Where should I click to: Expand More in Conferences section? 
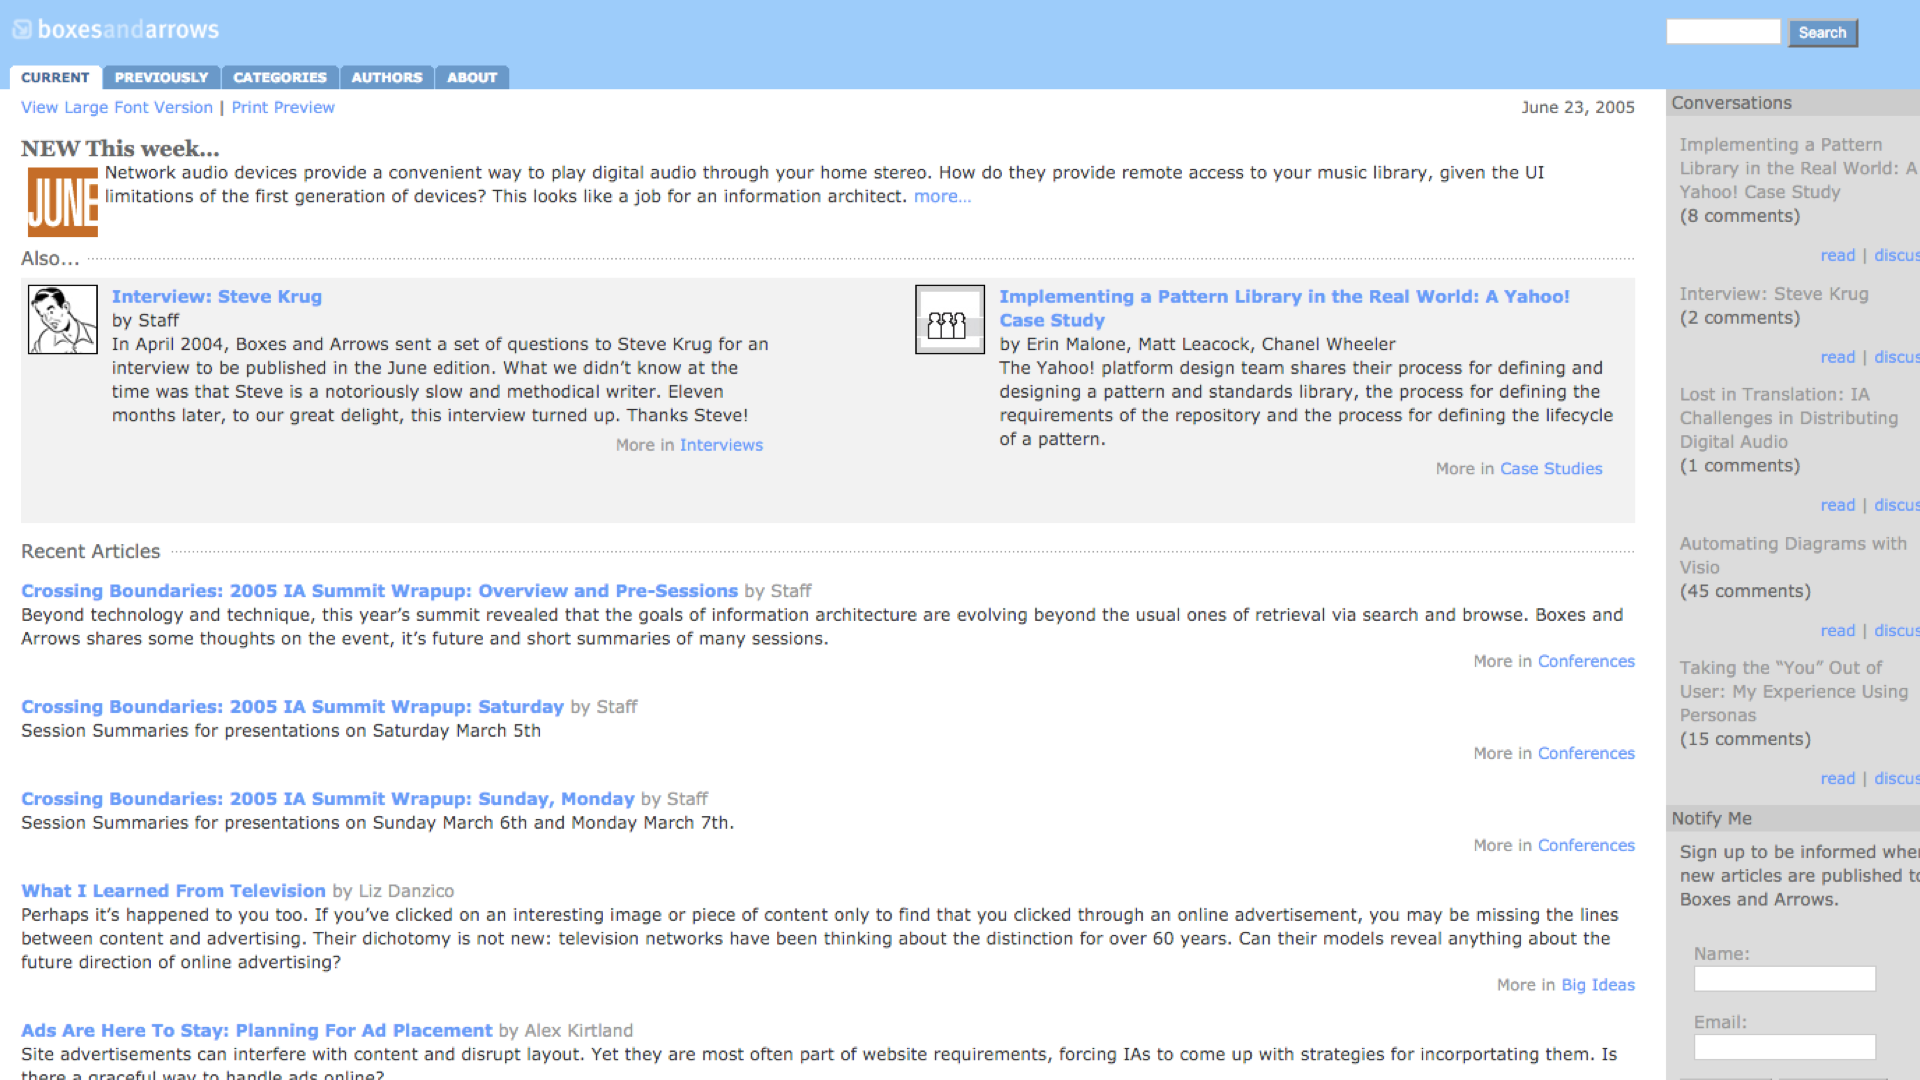(x=1585, y=661)
